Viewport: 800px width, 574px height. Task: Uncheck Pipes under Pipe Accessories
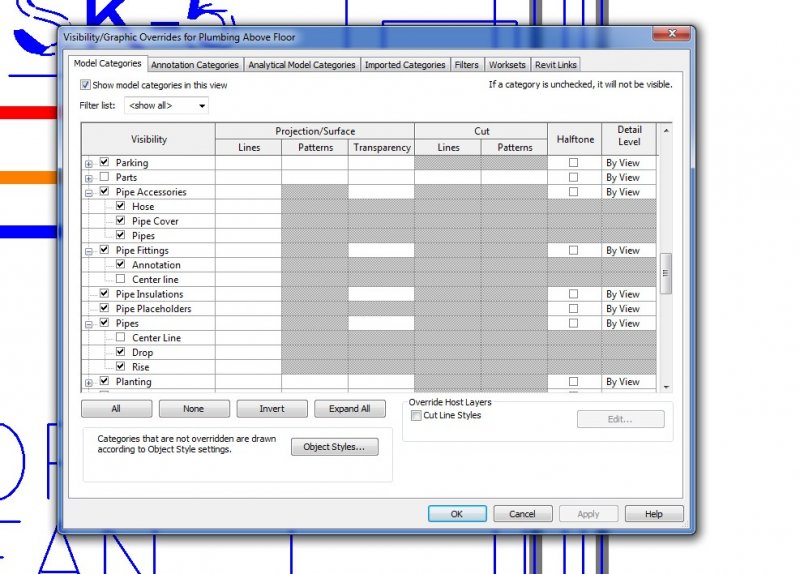120,235
